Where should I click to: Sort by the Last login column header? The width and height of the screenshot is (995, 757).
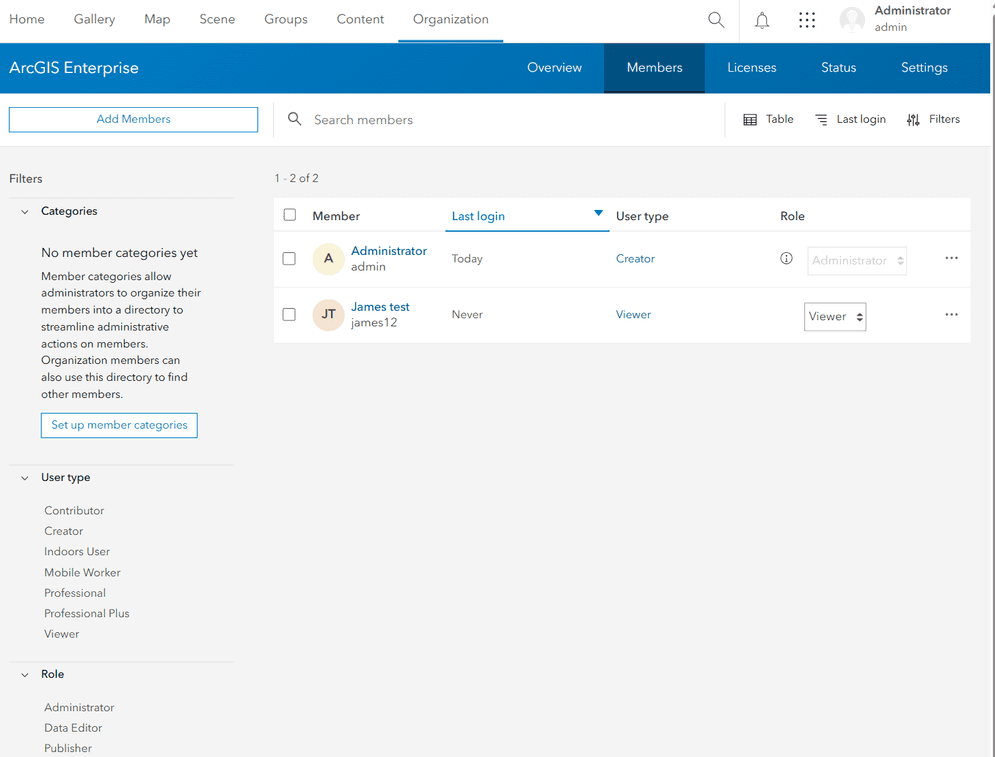[527, 216]
